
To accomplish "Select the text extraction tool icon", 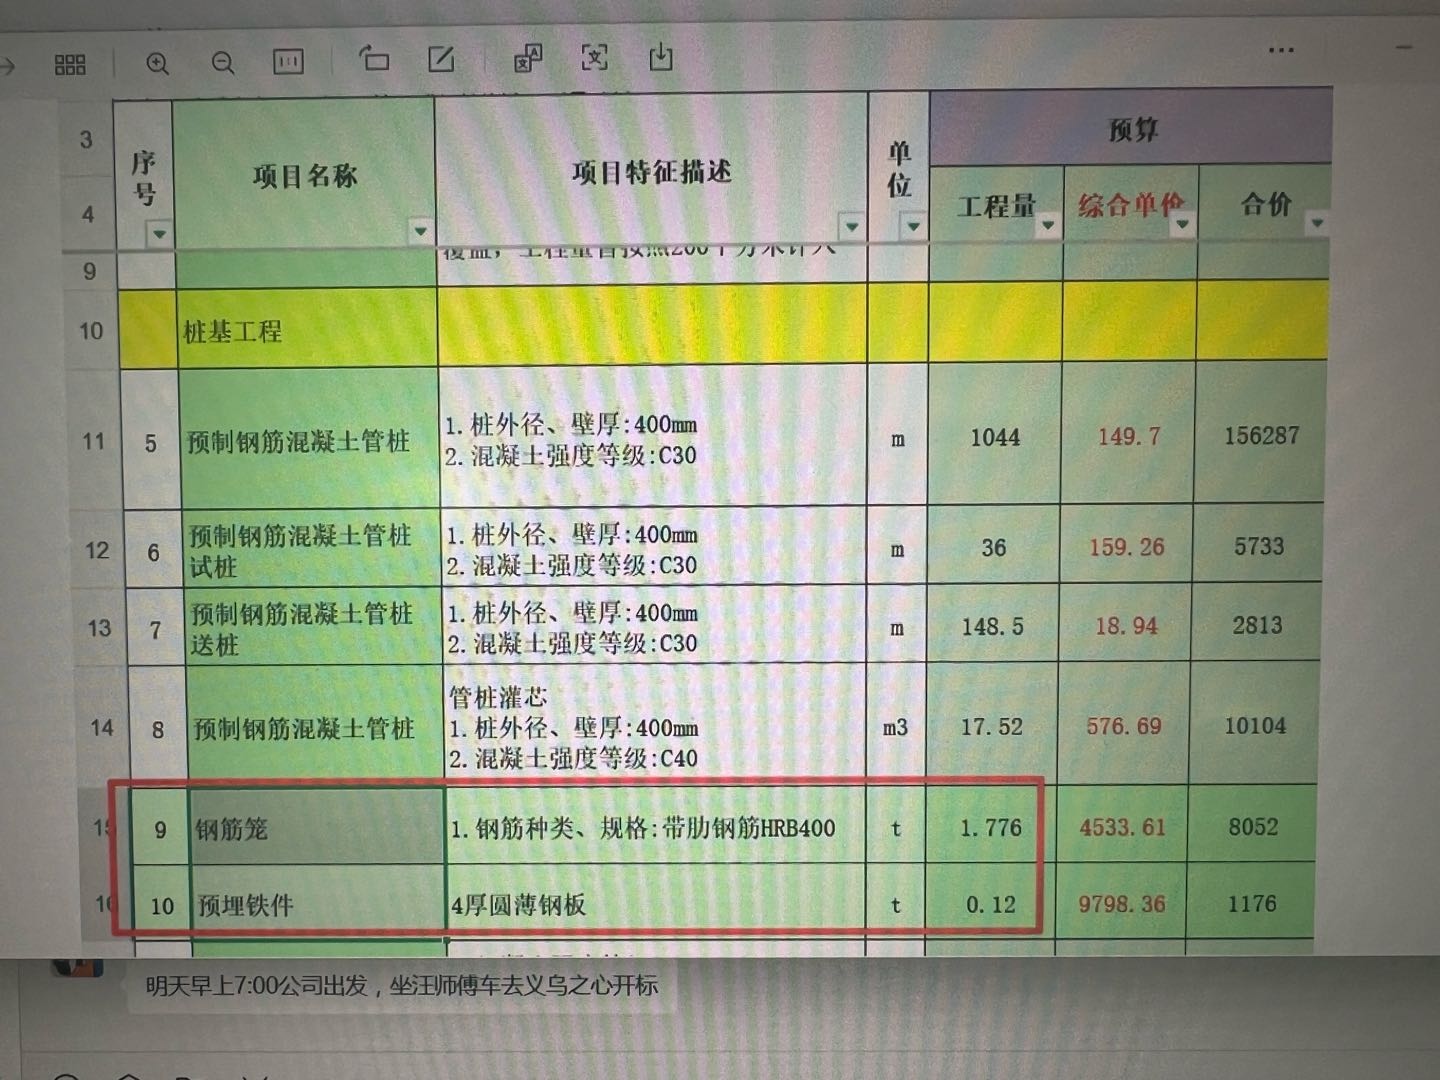I will pyautogui.click(x=594, y=58).
